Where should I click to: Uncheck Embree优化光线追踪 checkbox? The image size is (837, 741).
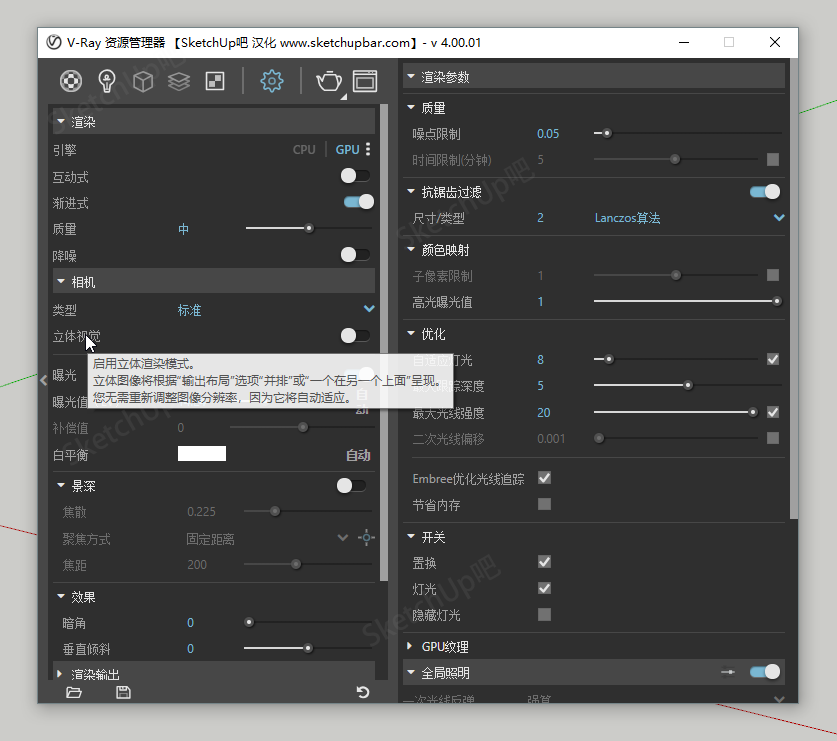click(544, 478)
